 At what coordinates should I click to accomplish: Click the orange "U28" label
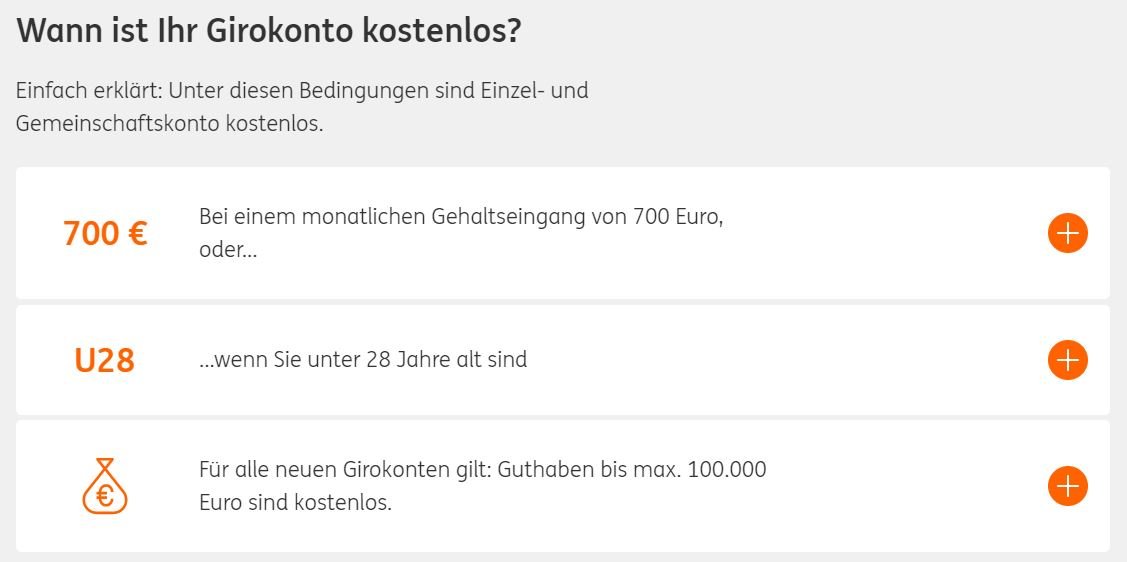point(105,360)
